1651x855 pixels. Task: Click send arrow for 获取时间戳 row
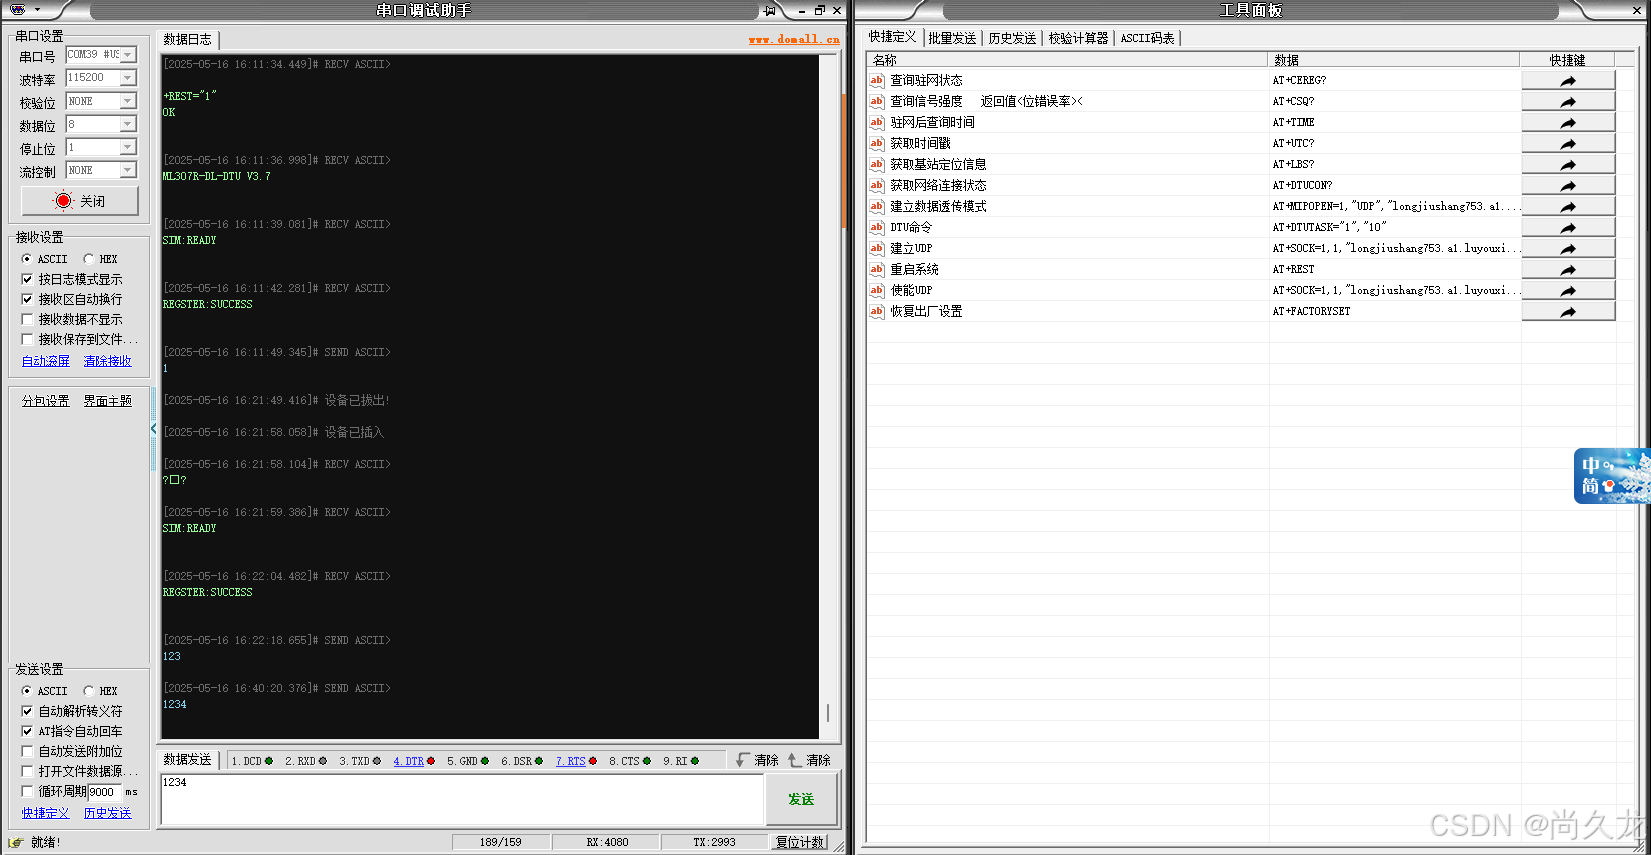coord(1568,143)
